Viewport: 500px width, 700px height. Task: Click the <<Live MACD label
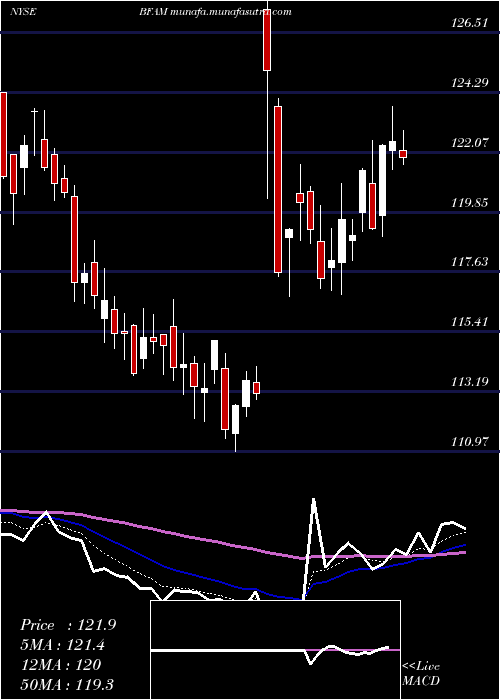(x=421, y=673)
